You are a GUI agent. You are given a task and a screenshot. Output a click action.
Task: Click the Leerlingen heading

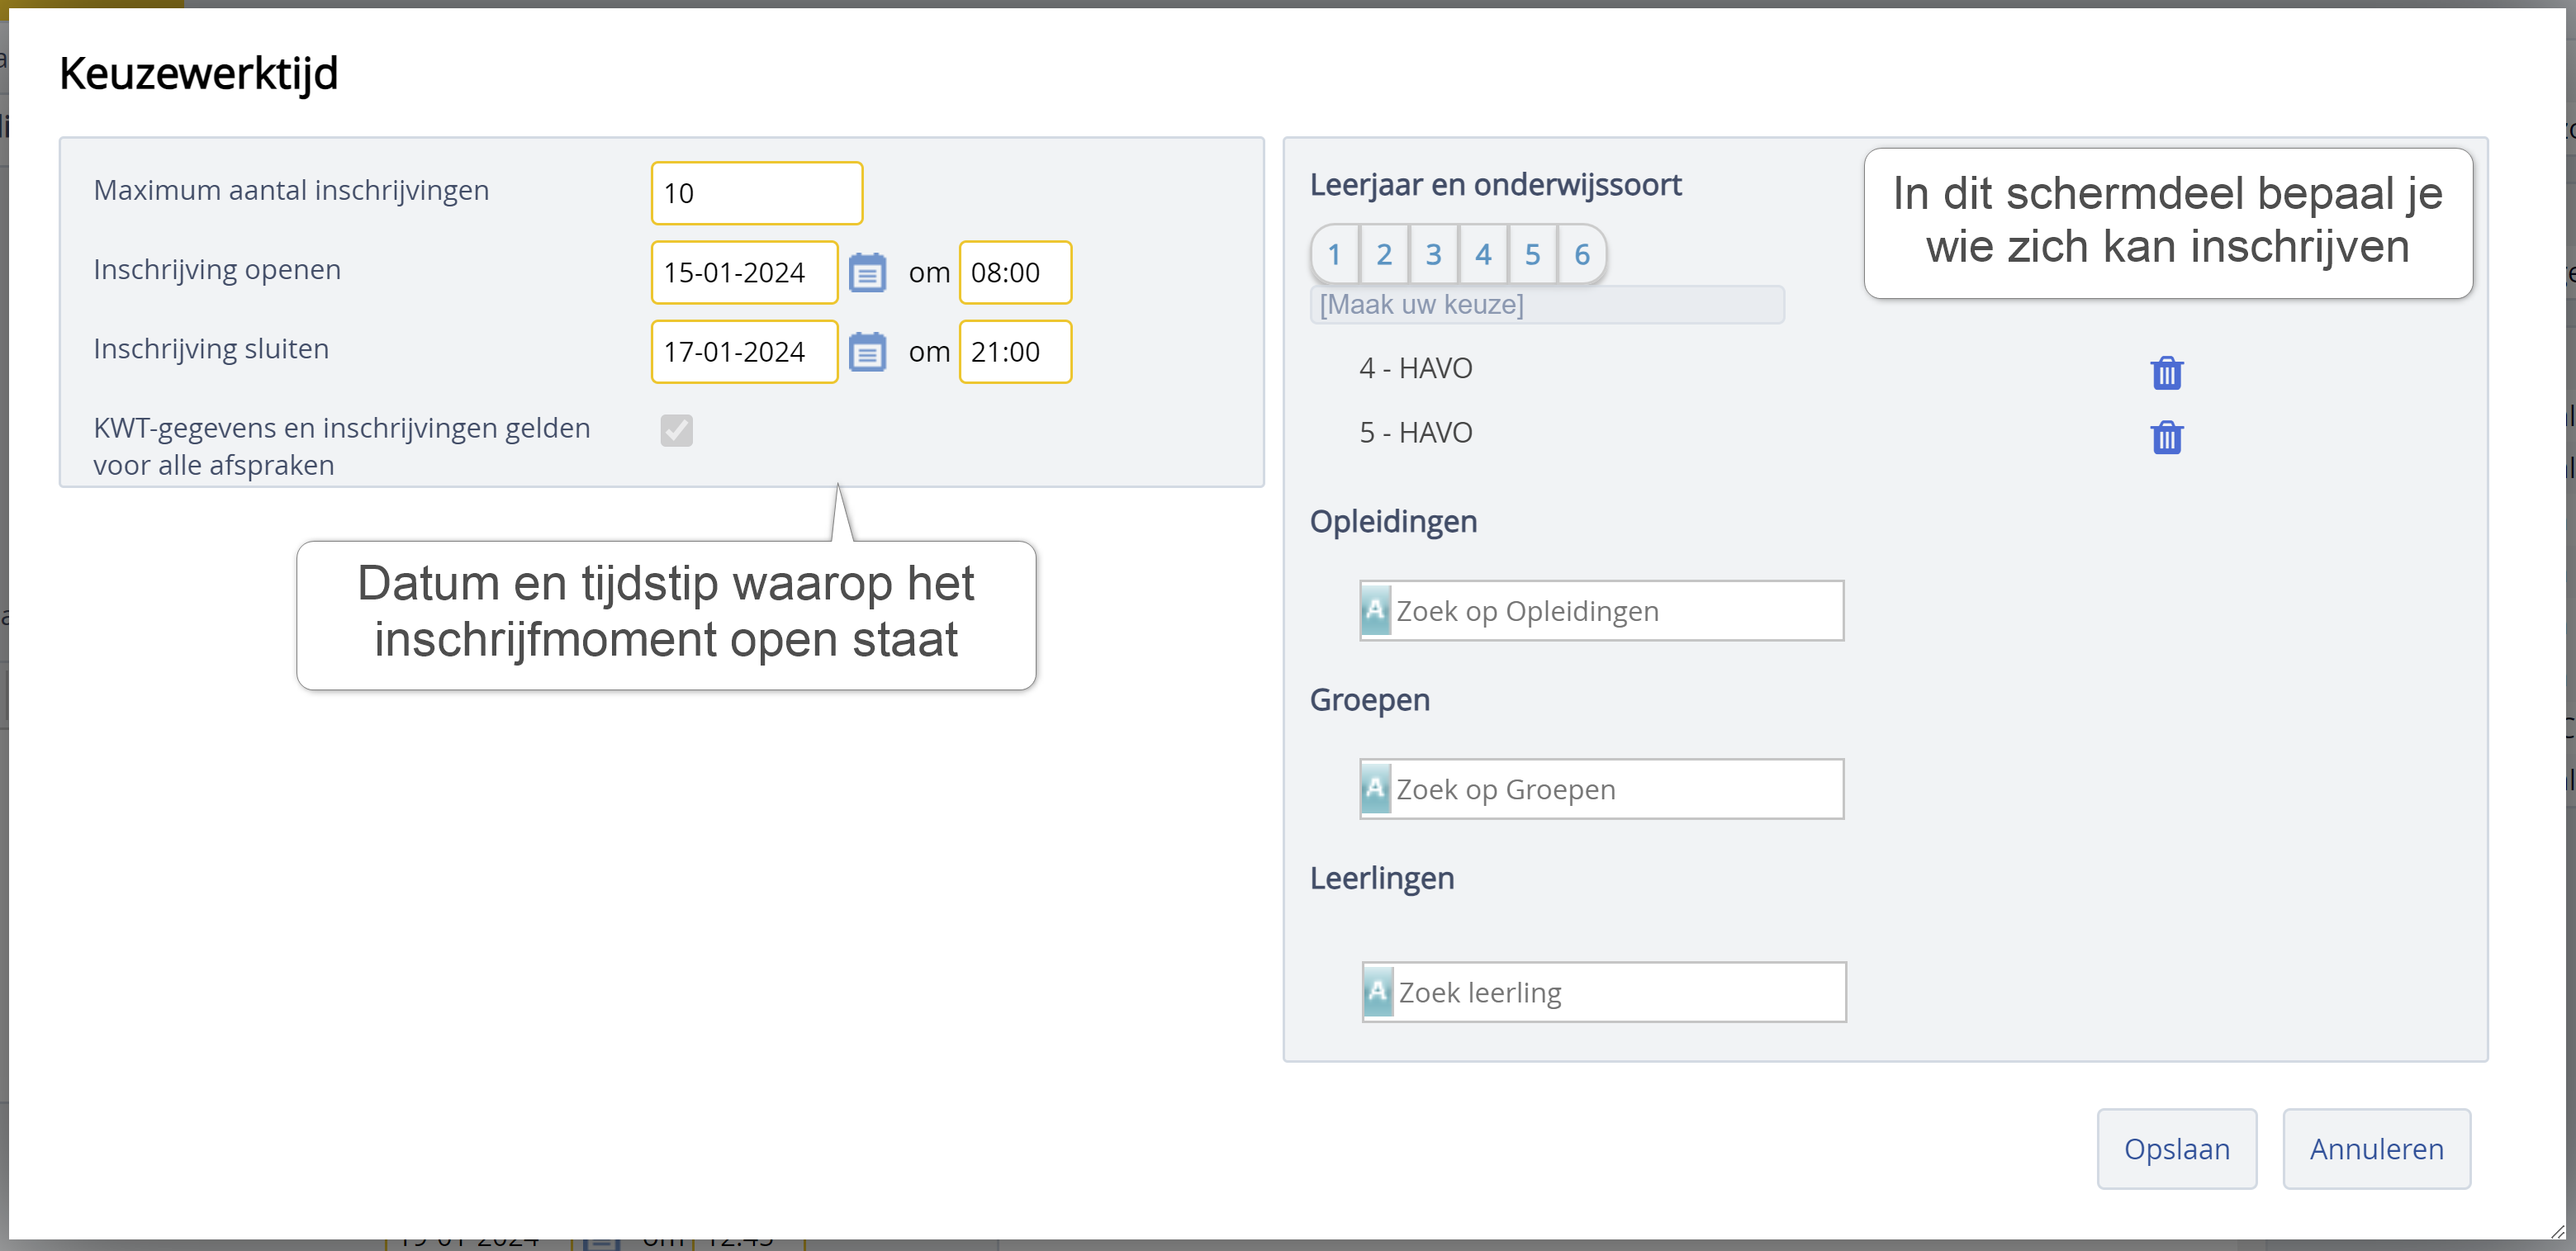tap(1382, 878)
